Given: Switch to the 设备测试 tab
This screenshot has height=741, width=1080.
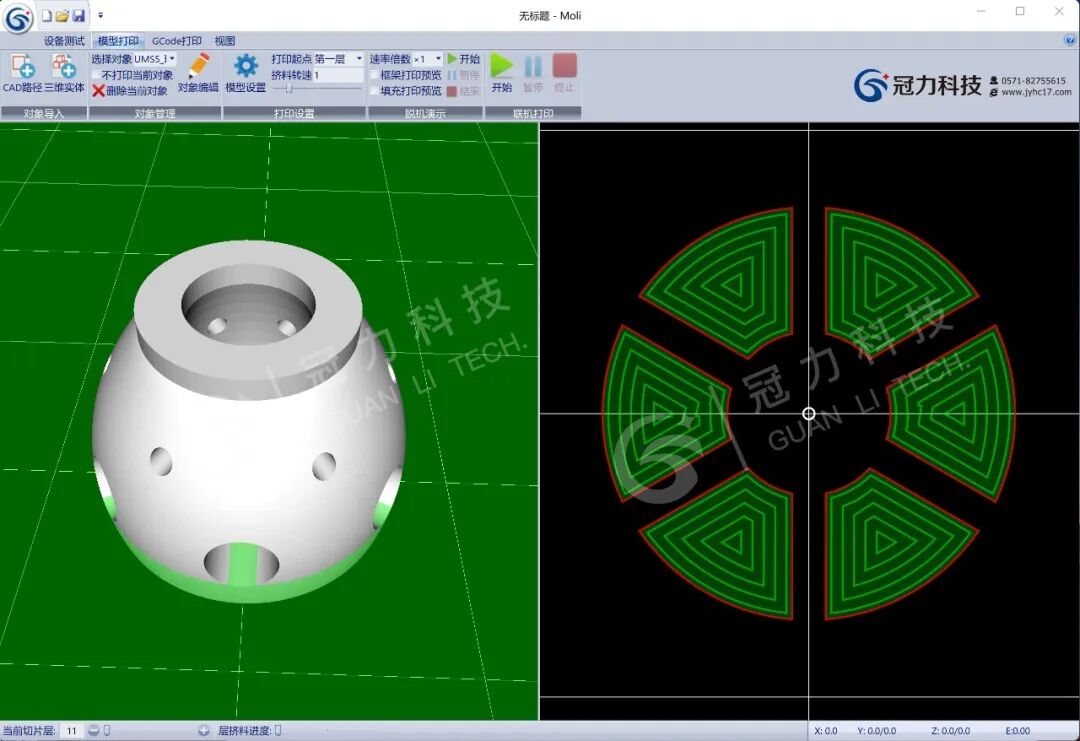Looking at the screenshot, I should [x=64, y=41].
